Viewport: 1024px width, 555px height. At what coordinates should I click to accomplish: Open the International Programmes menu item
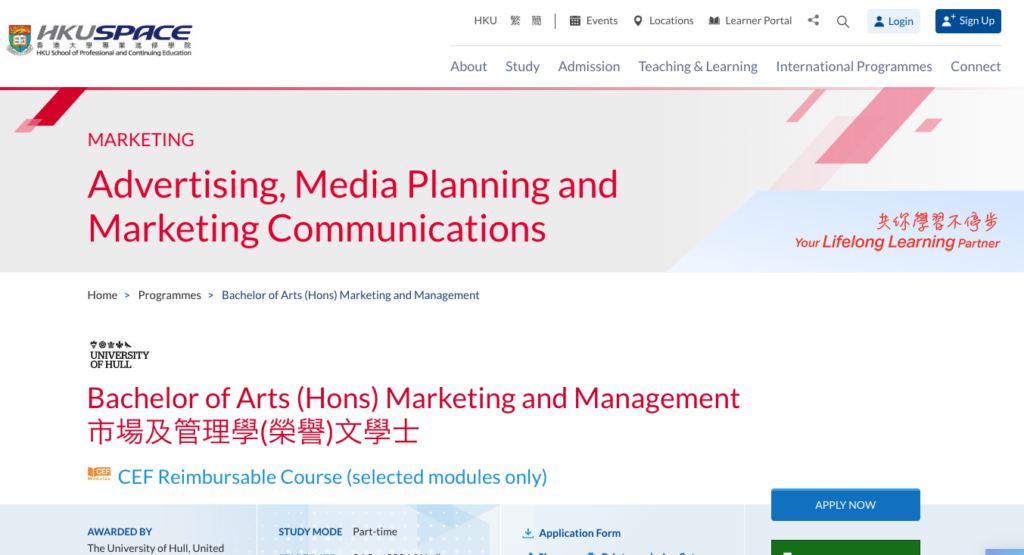coord(854,66)
